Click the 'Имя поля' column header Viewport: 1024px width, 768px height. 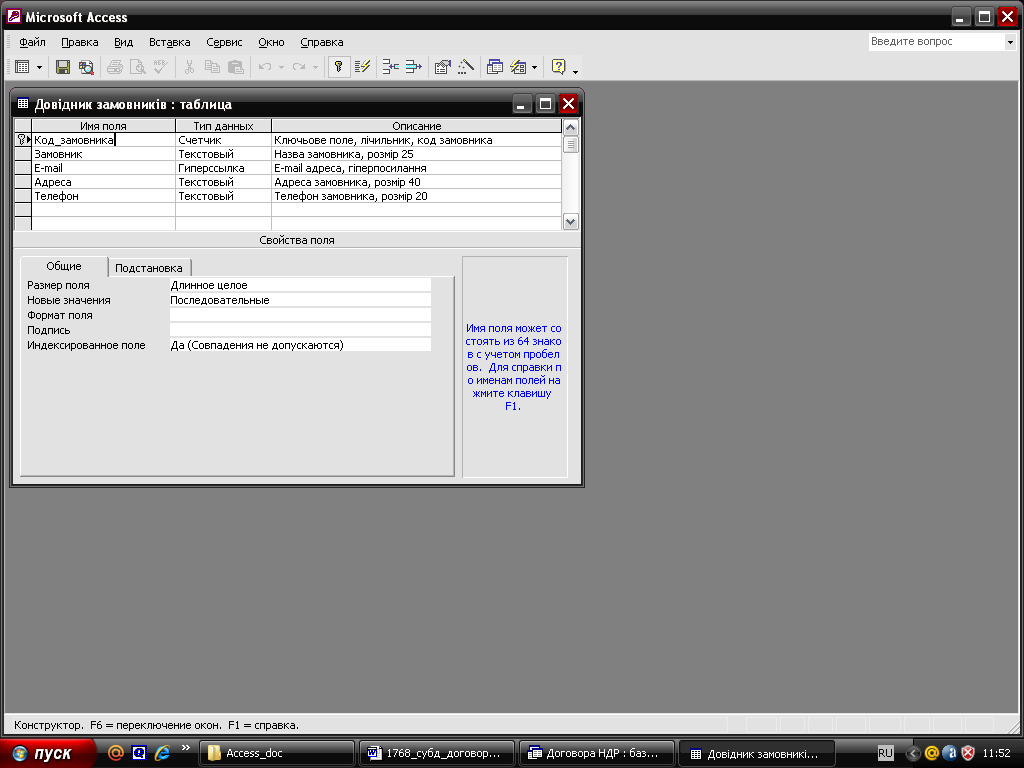coord(103,126)
